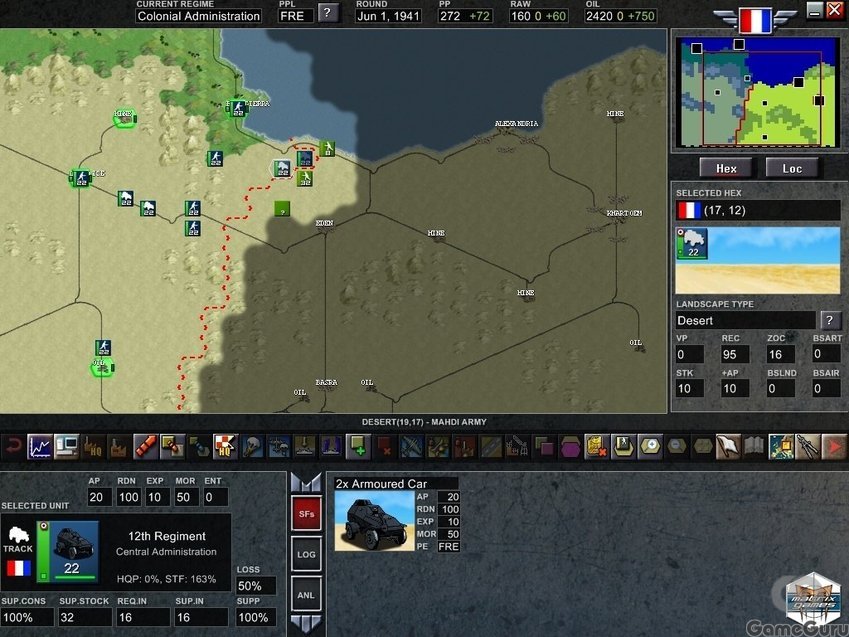Click the unit counter in Selected Hex panel
This screenshot has width=849, height=637.
click(691, 243)
